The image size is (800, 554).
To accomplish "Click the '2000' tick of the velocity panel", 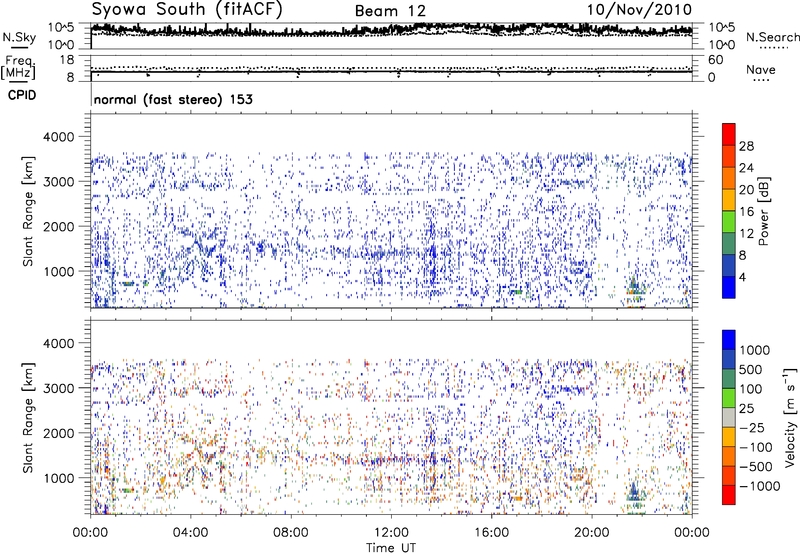I will 59,433.
